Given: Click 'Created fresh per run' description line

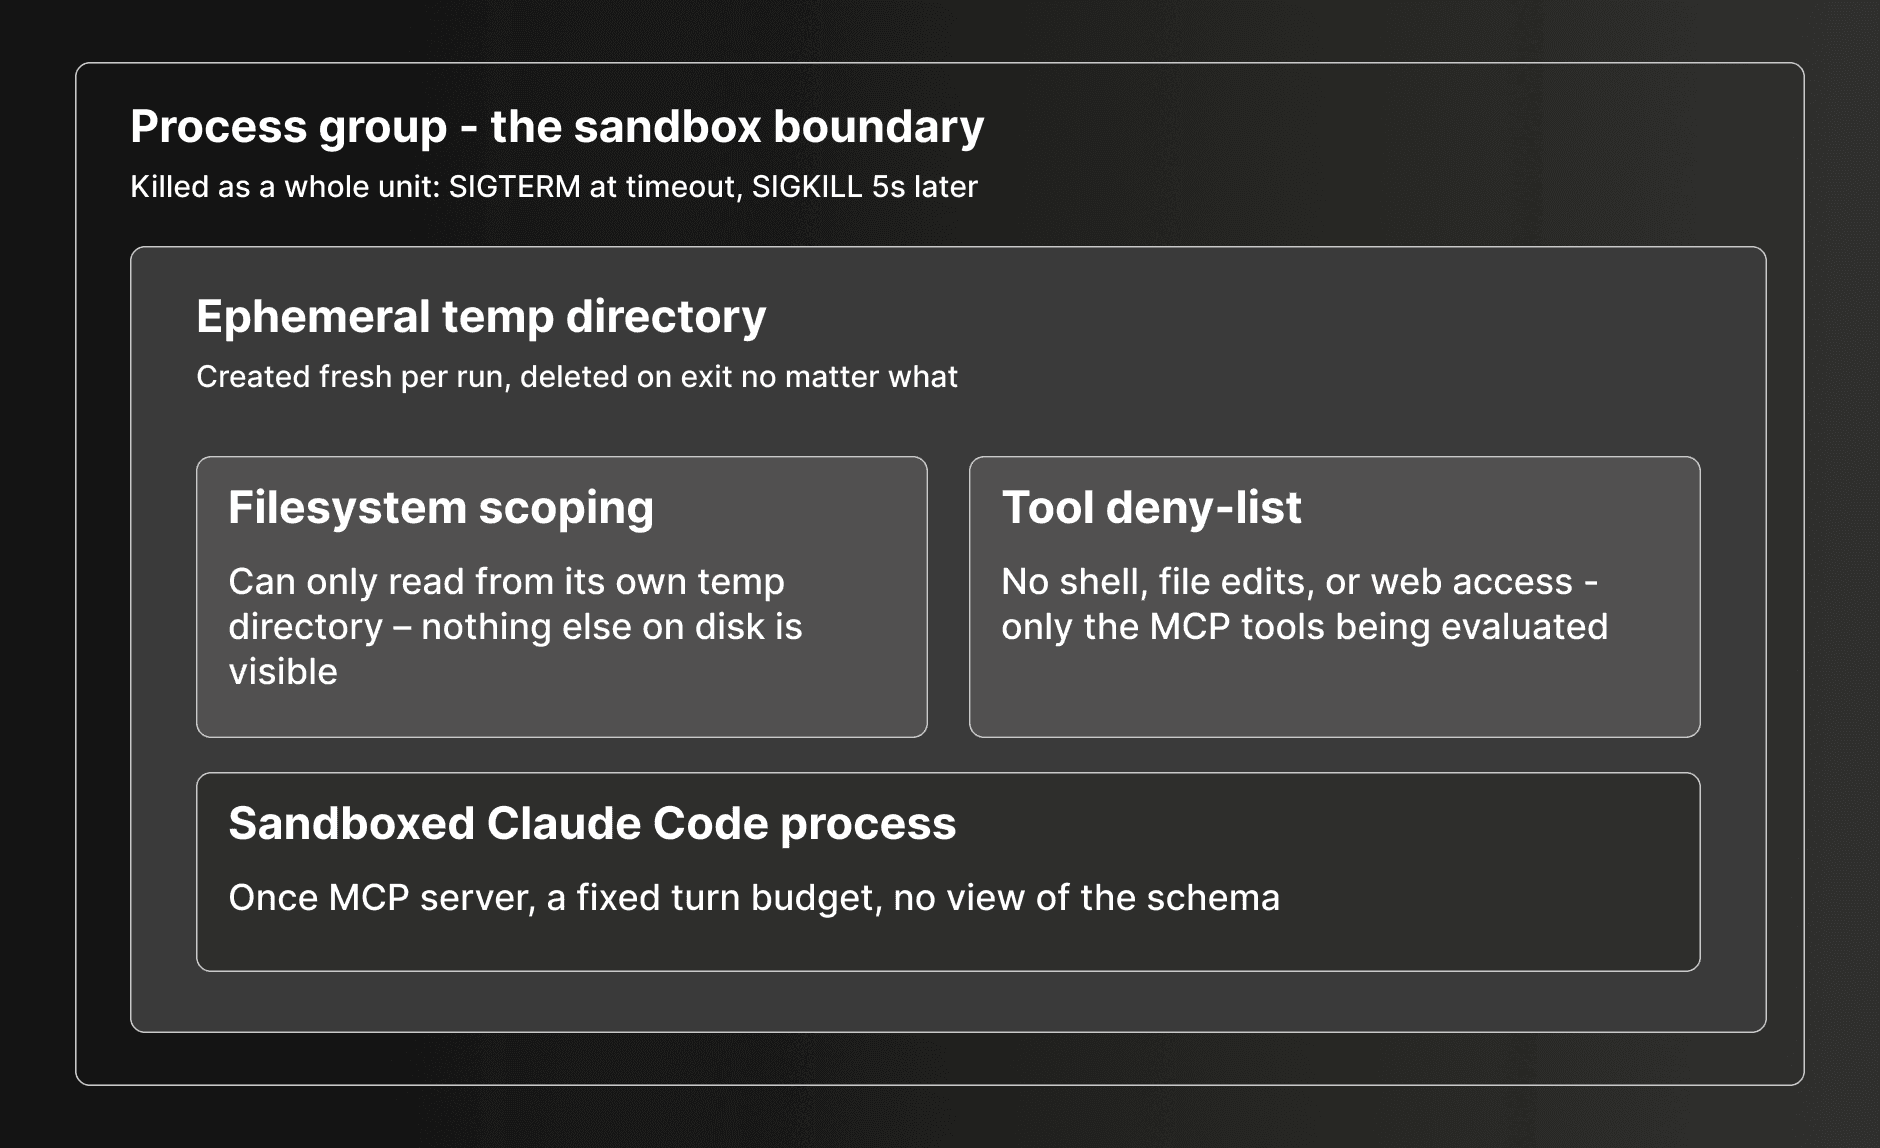Looking at the screenshot, I should click(x=577, y=377).
